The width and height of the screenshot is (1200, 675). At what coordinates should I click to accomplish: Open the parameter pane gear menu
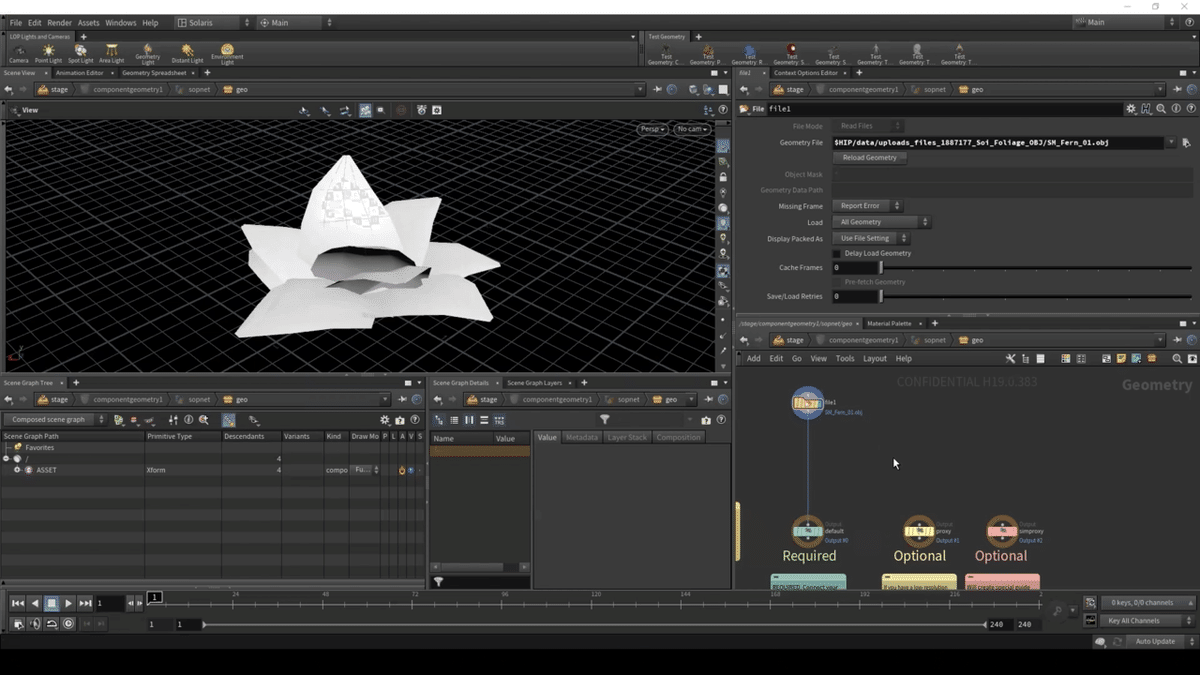pos(1130,109)
